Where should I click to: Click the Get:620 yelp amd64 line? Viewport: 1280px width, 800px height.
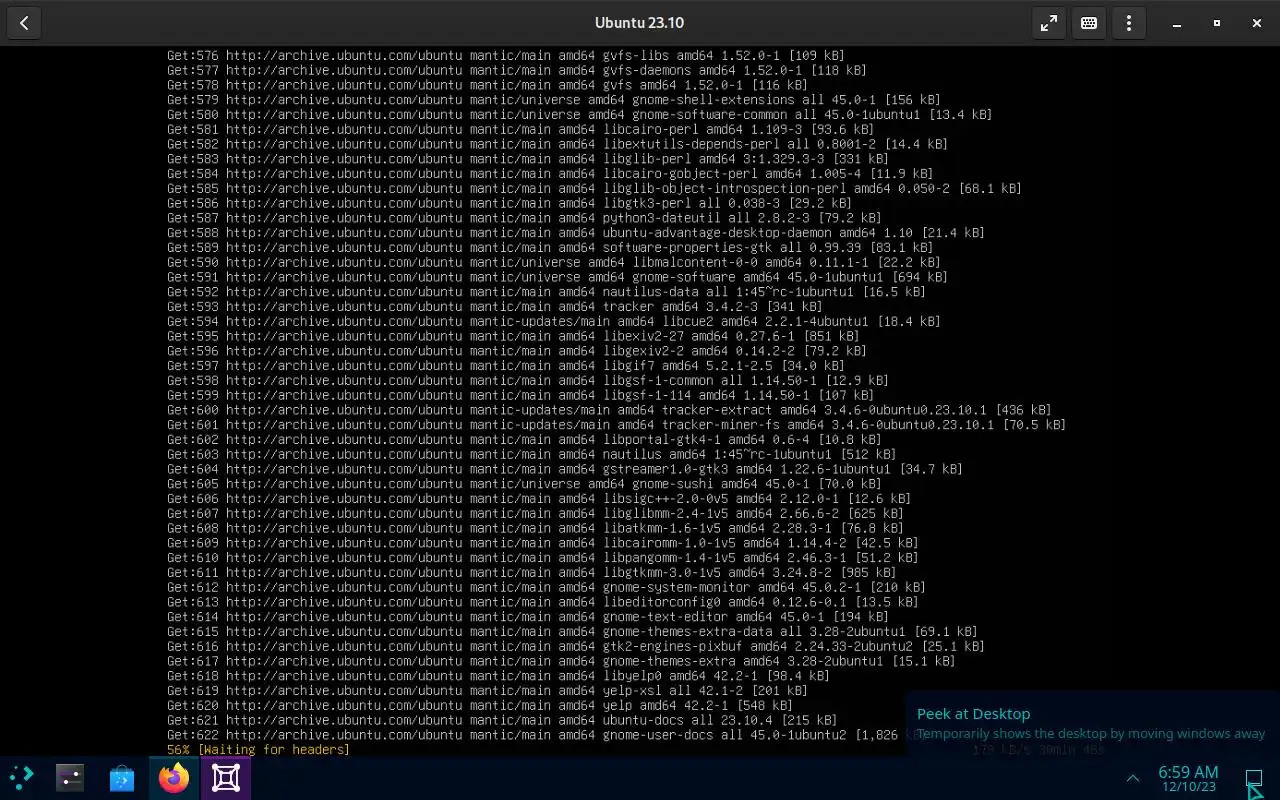click(479, 706)
